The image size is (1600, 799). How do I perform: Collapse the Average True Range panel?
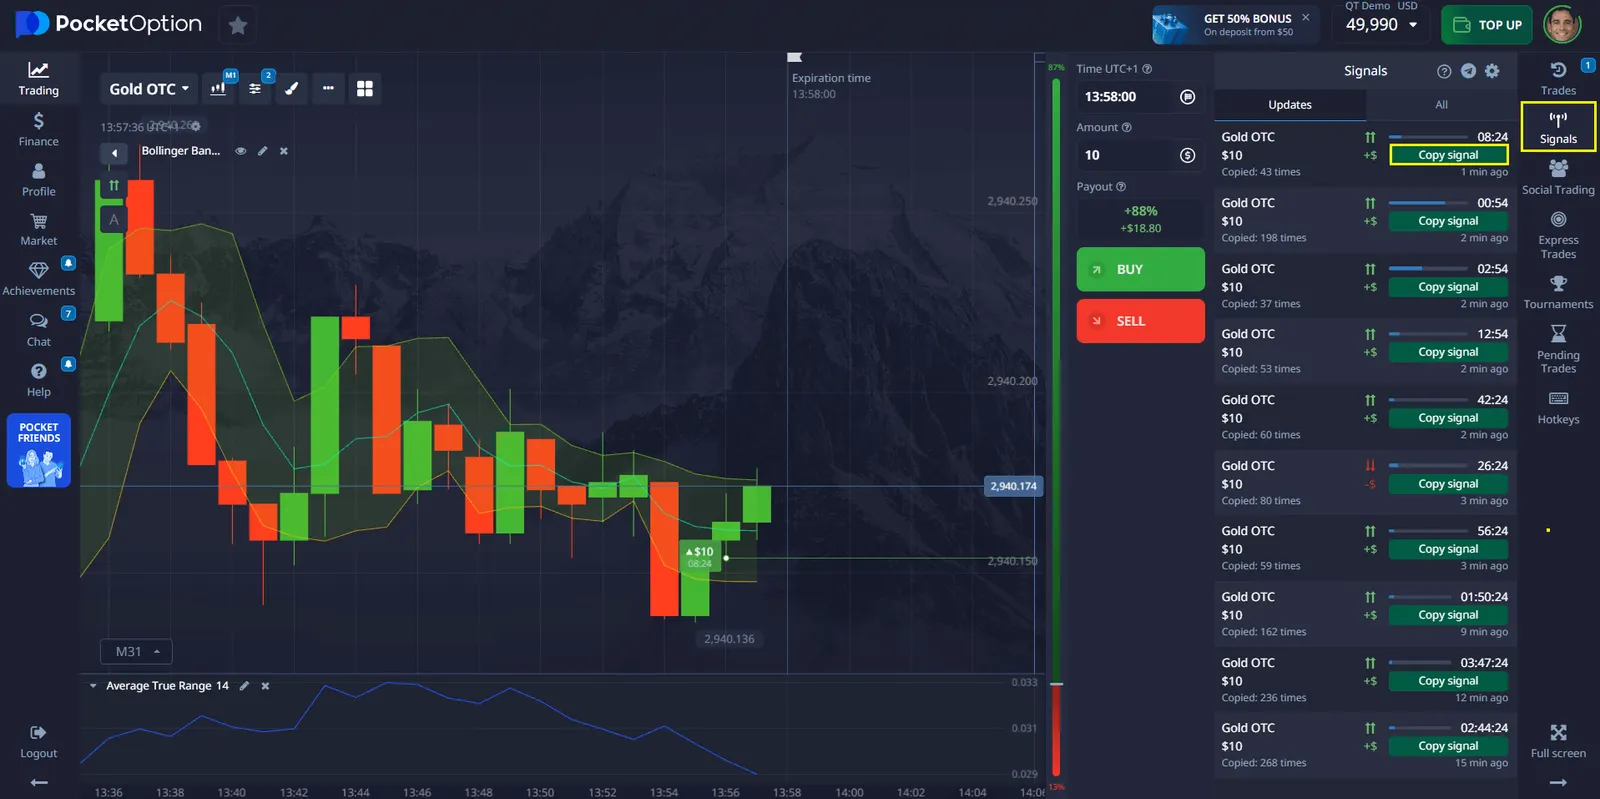[x=93, y=686]
